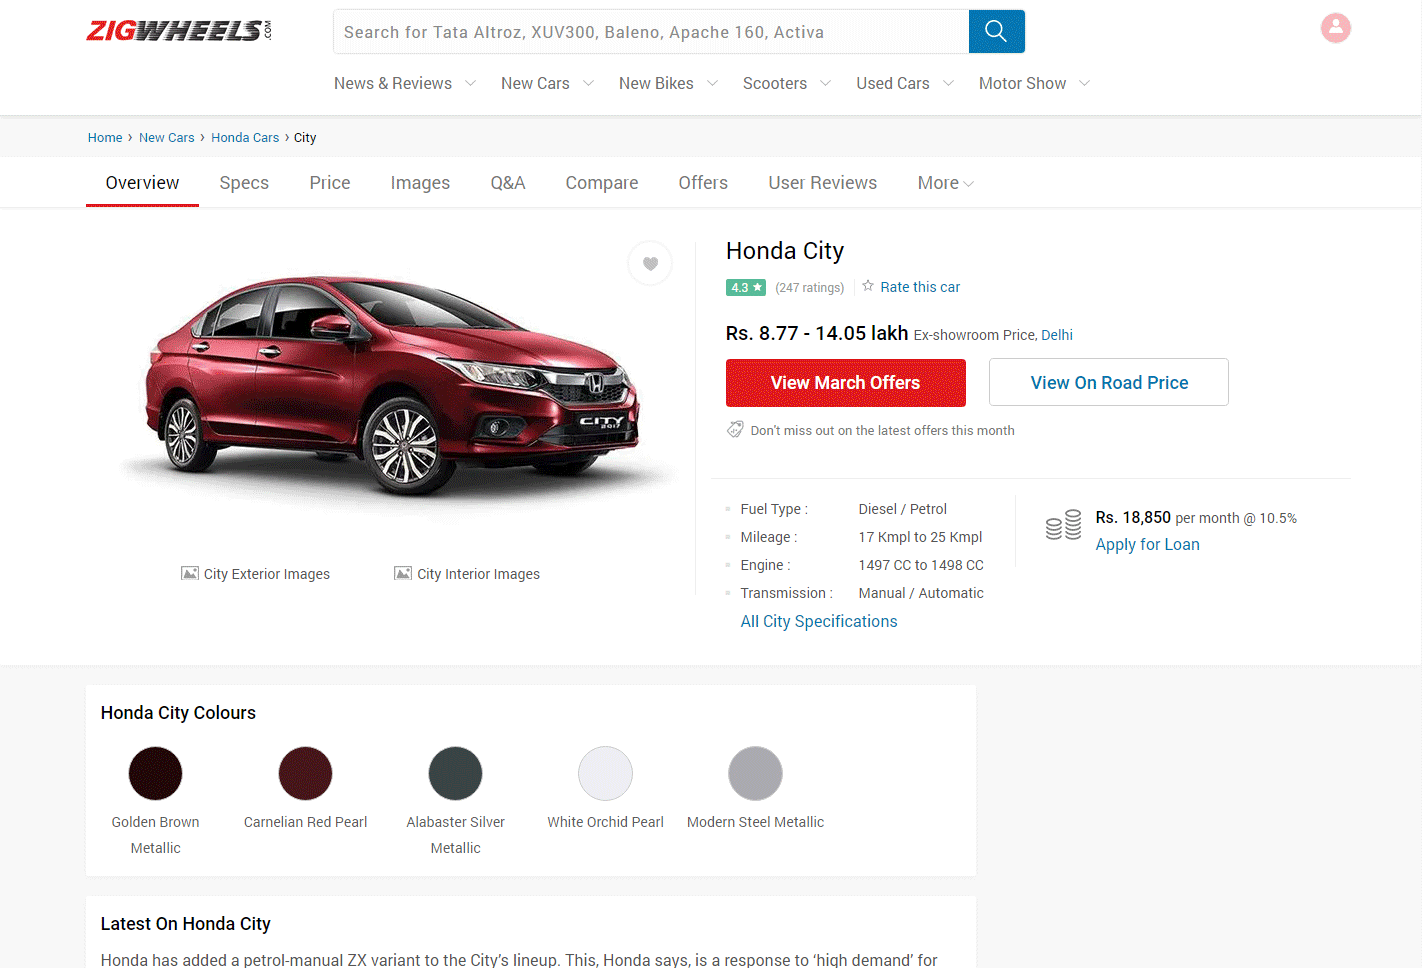Image resolution: width=1422 pixels, height=968 pixels.
Task: Open the Offers tab
Action: (703, 183)
